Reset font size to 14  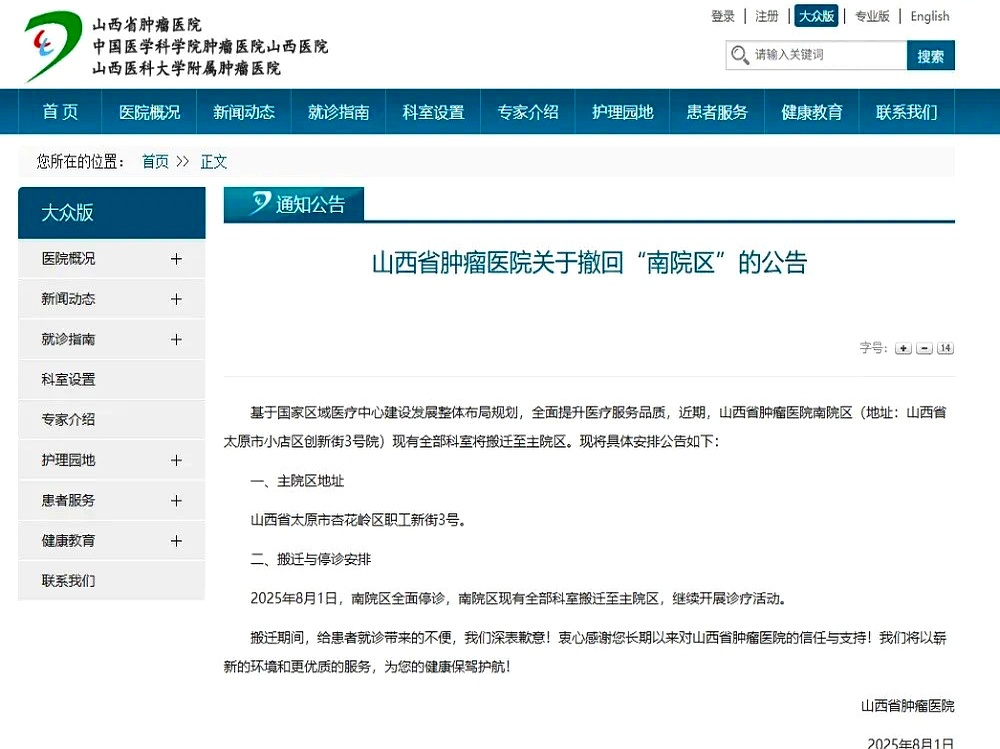pyautogui.click(x=945, y=348)
